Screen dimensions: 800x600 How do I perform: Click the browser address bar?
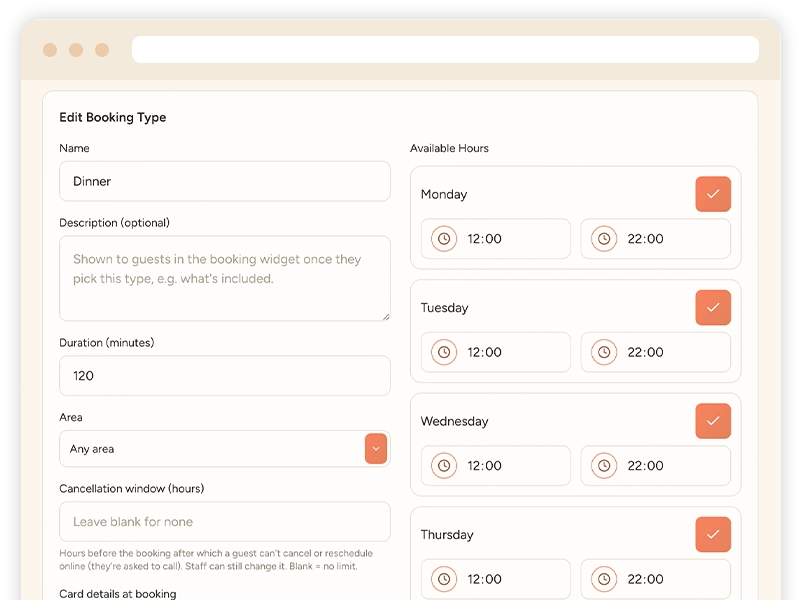[445, 49]
